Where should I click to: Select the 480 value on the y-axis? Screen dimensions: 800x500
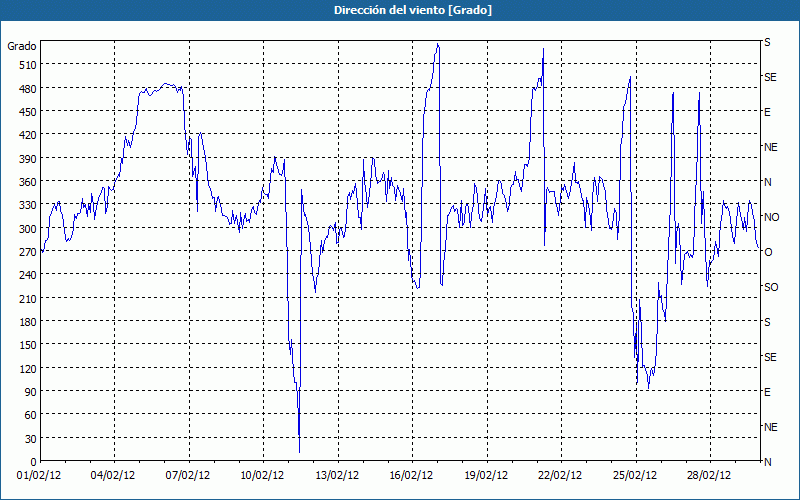pyautogui.click(x=27, y=88)
